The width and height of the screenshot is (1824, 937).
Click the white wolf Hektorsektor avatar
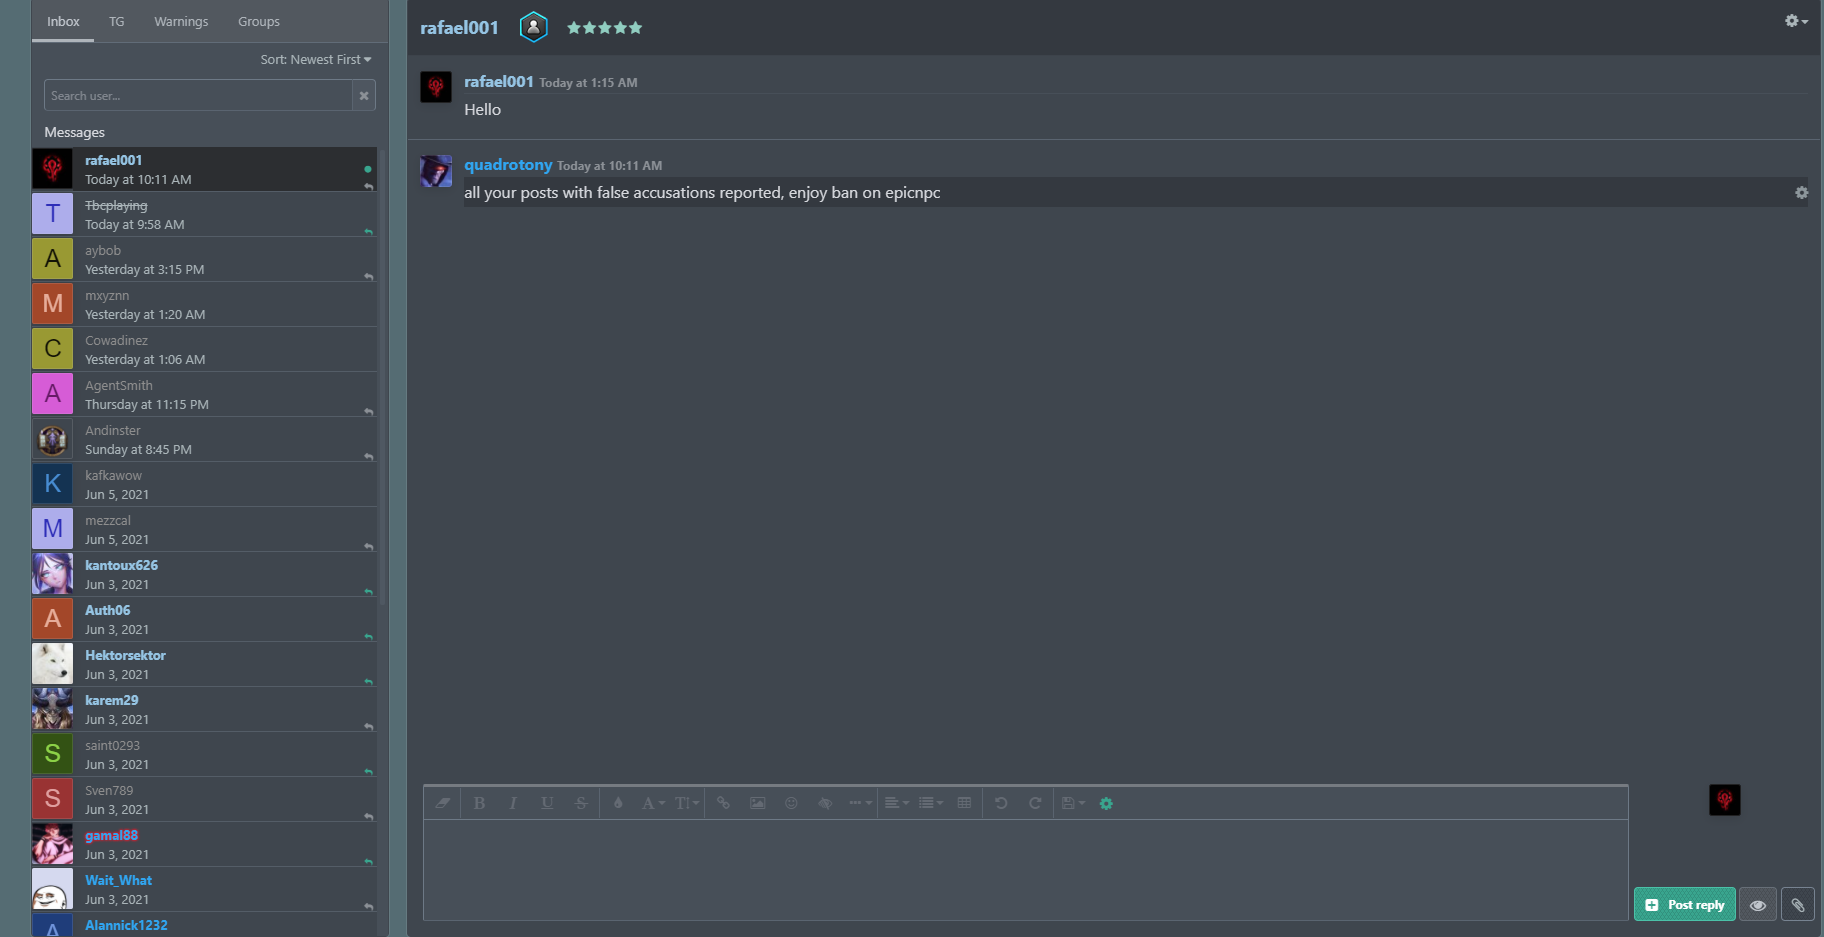pos(52,664)
